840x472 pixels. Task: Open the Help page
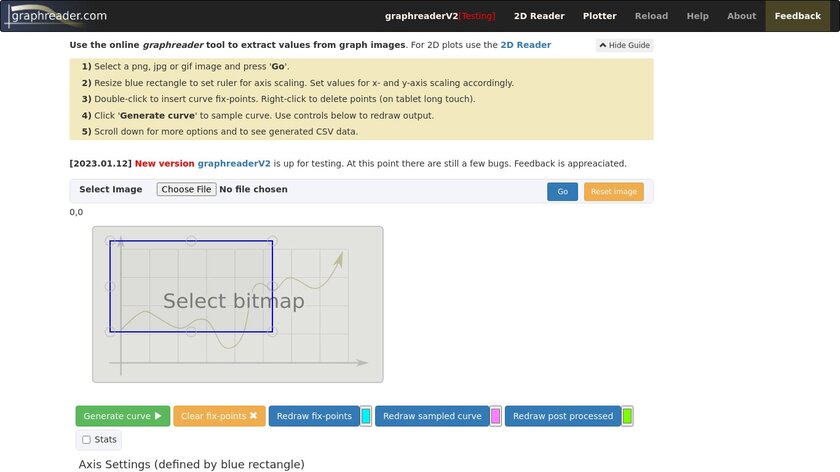pos(698,16)
